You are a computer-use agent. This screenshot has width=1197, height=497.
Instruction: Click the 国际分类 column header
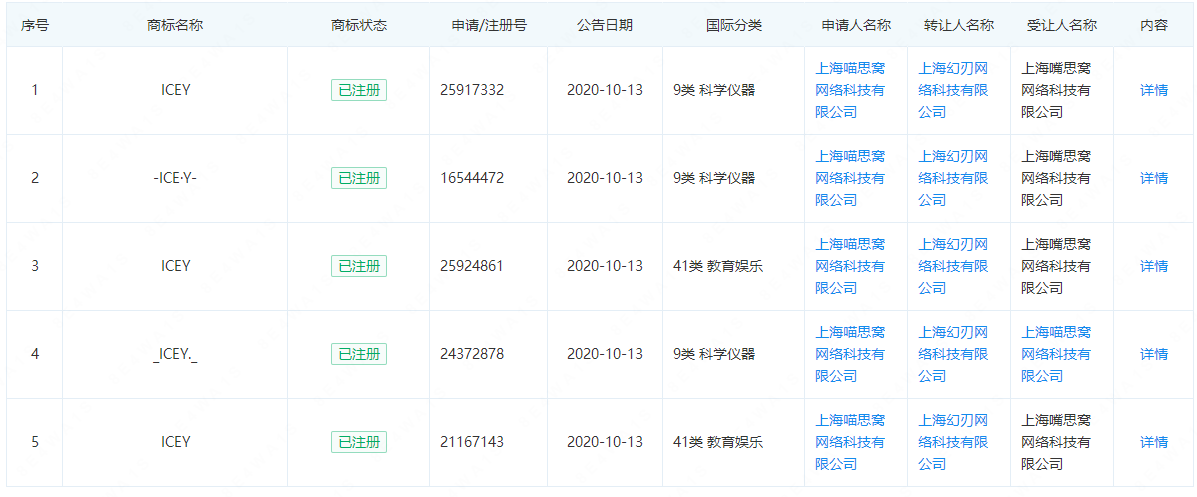pyautogui.click(x=734, y=25)
